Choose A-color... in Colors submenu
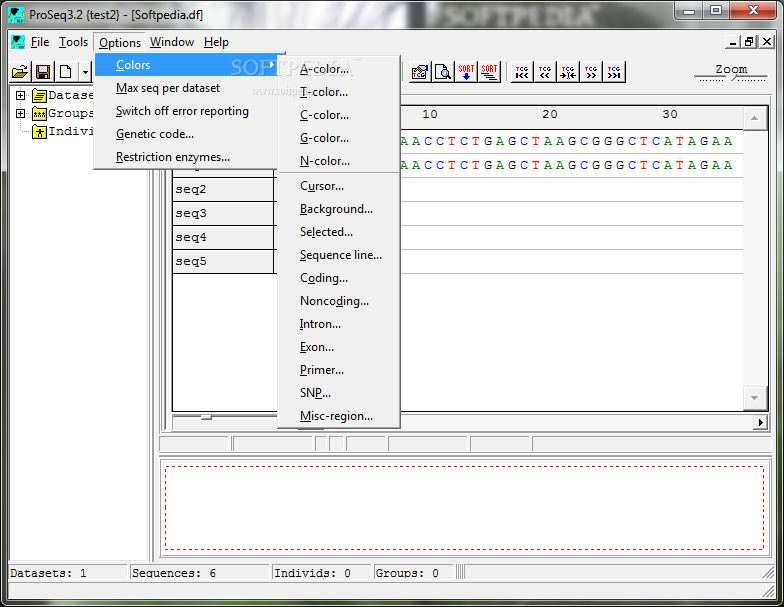Screen dimensions: 784x607 tap(339, 69)
